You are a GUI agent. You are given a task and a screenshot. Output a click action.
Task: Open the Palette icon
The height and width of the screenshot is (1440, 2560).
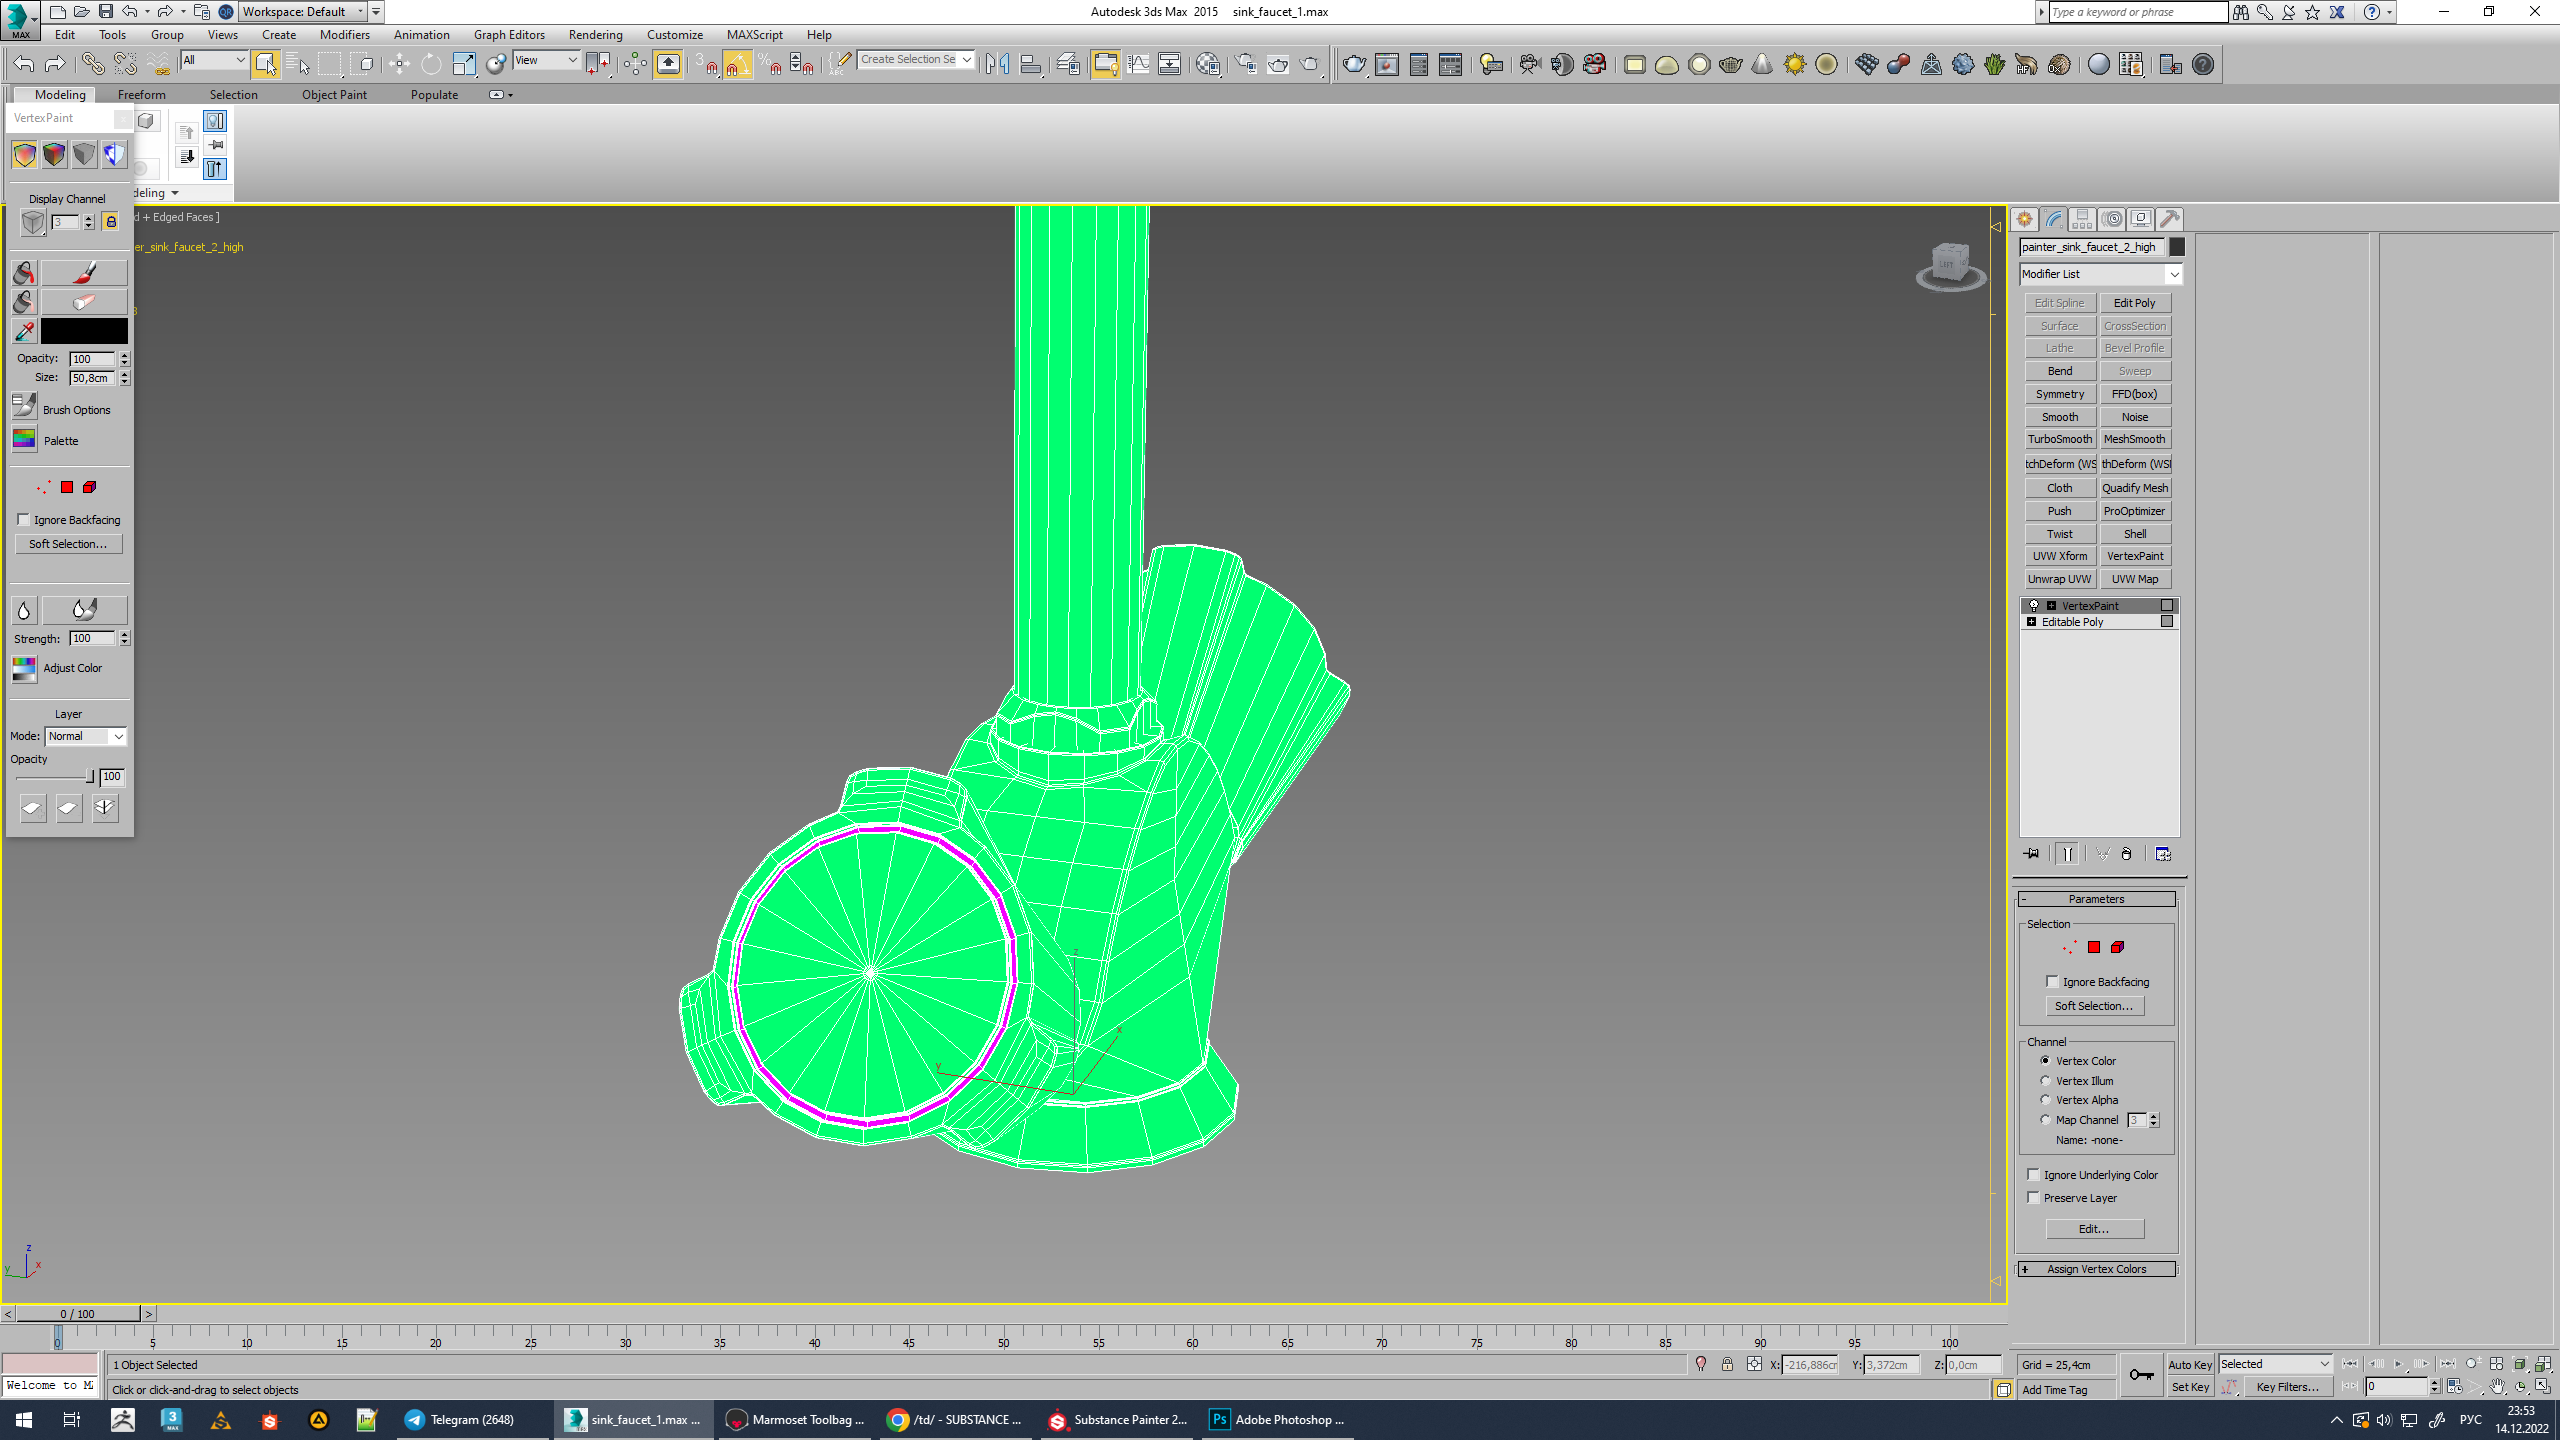tap(24, 440)
